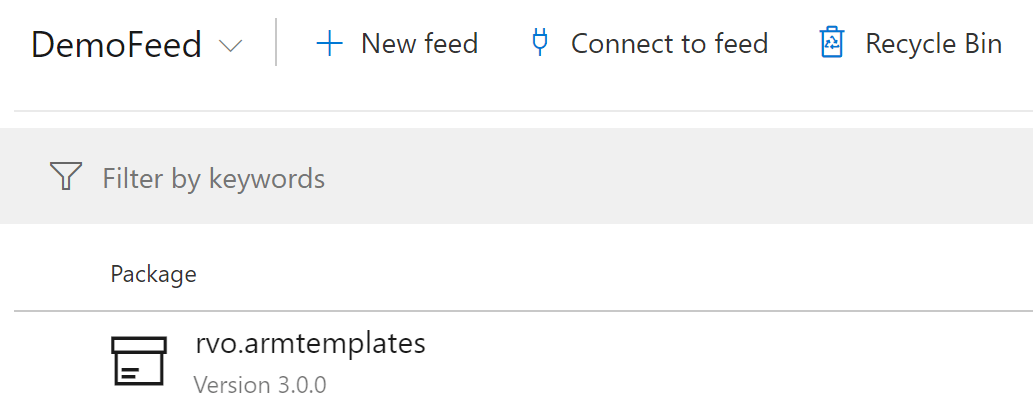The image size is (1033, 416).
Task: Click the plug icon for Connect to feed
Action: click(540, 43)
